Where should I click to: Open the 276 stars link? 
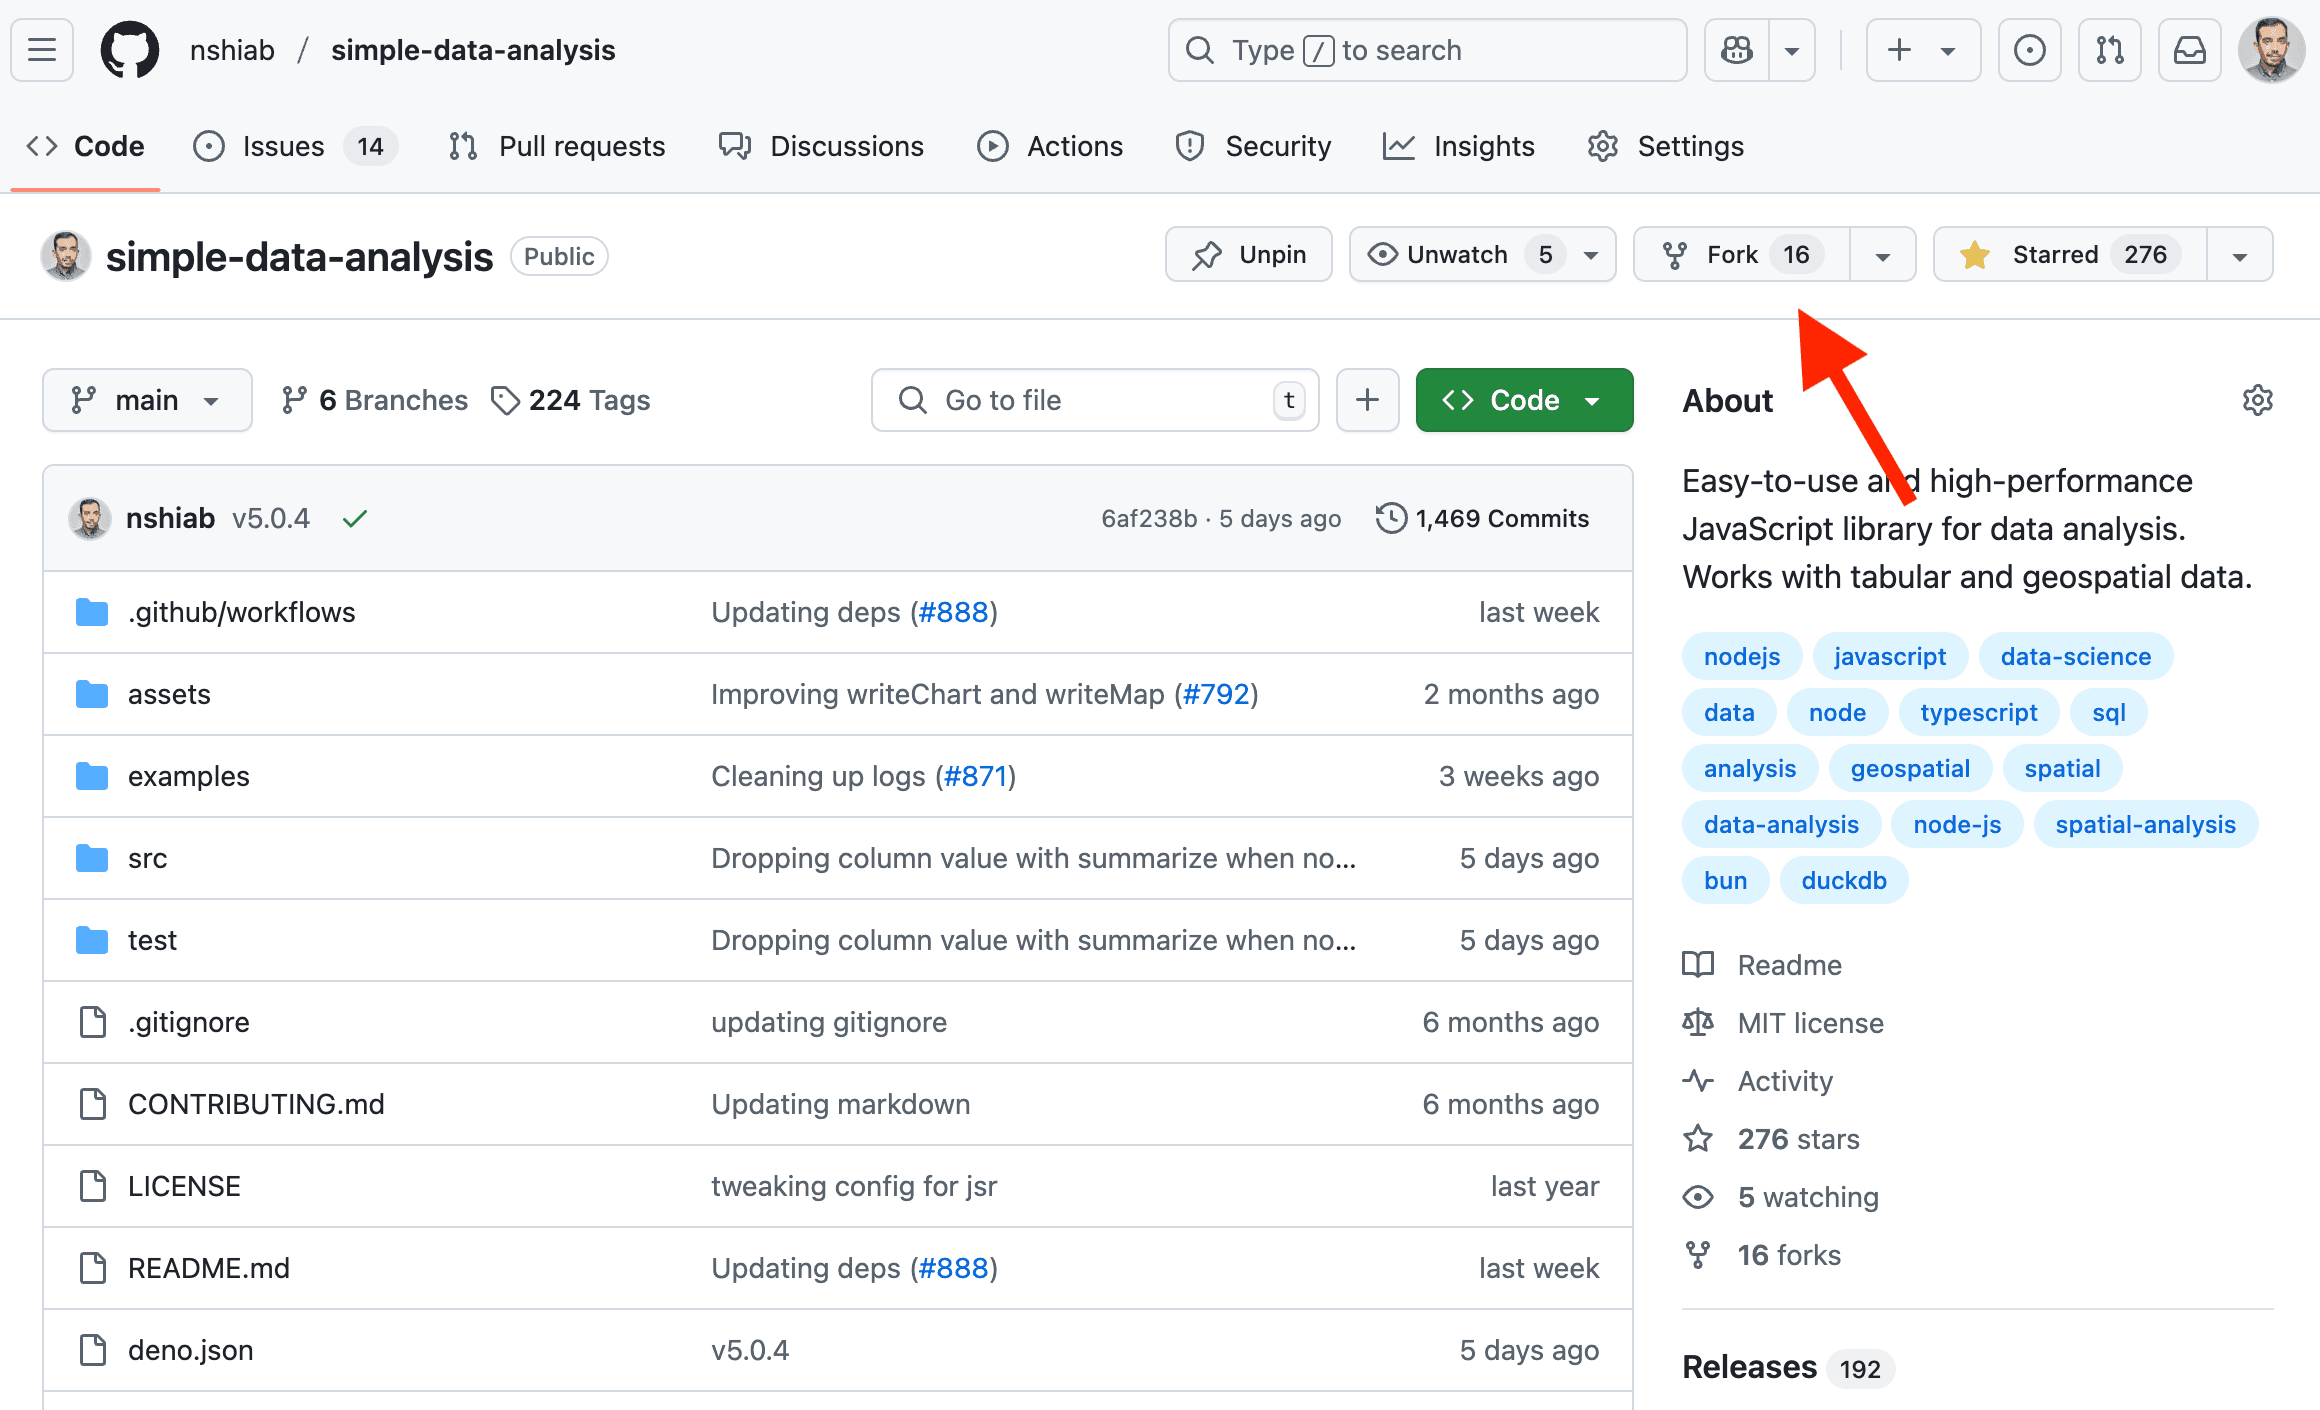click(x=1771, y=1139)
